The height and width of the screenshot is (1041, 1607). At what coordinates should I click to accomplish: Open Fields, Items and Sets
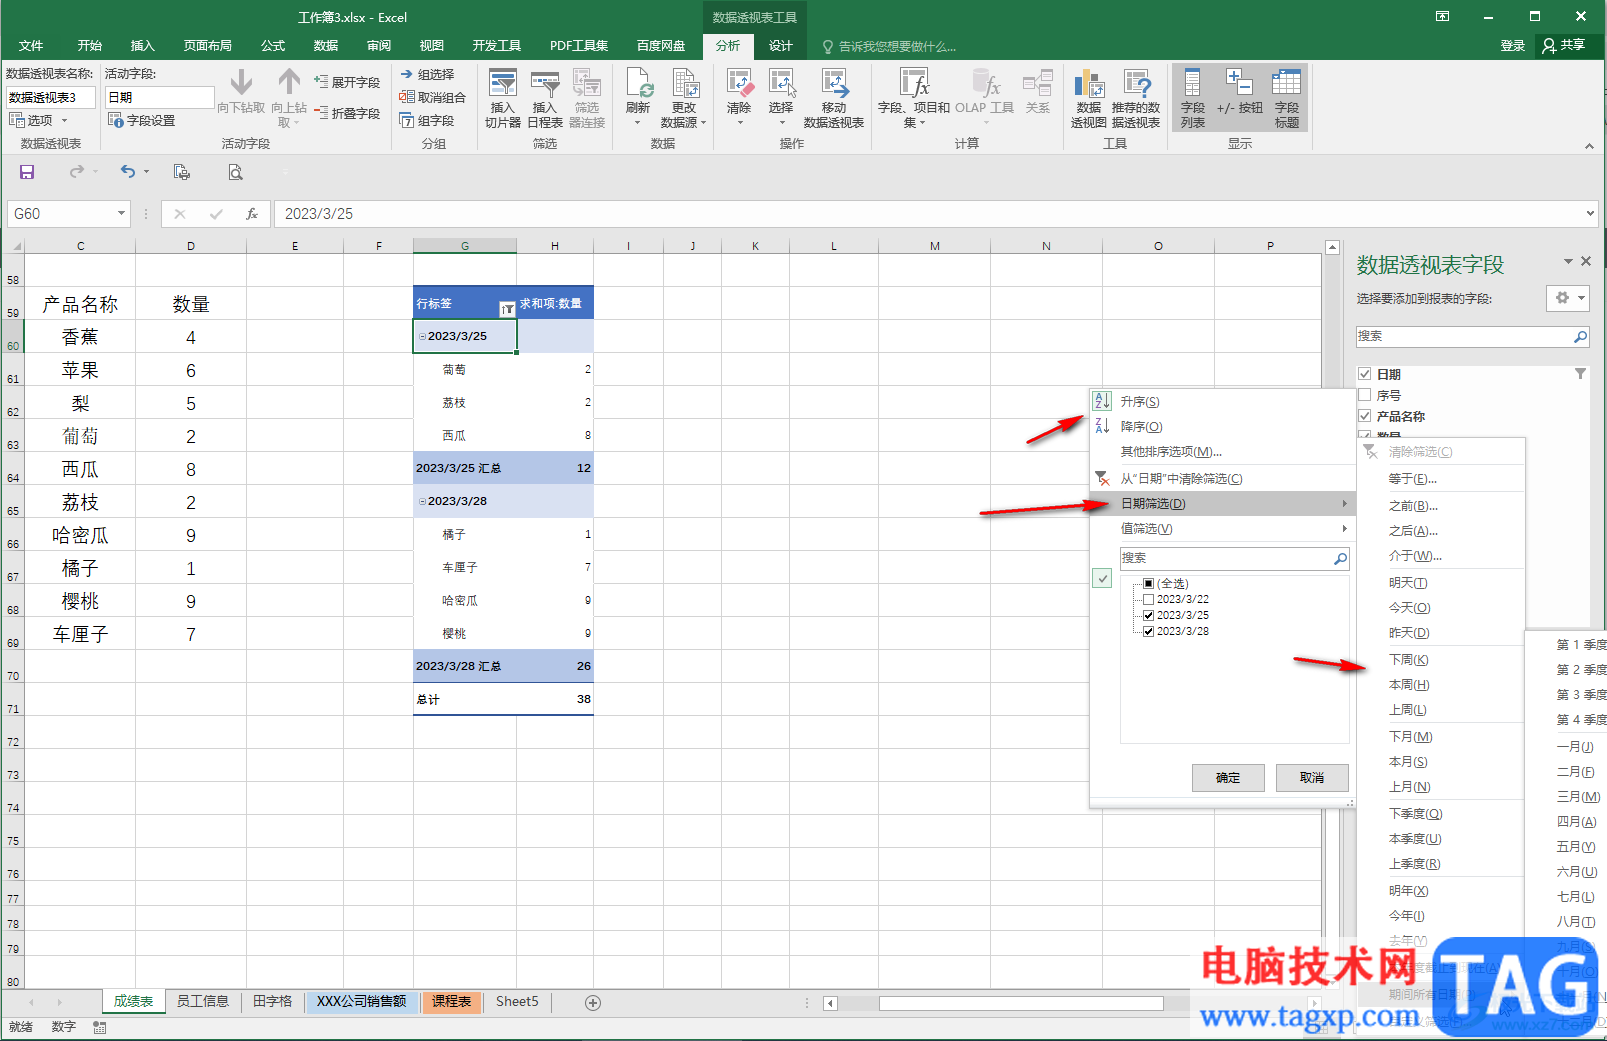tap(914, 98)
